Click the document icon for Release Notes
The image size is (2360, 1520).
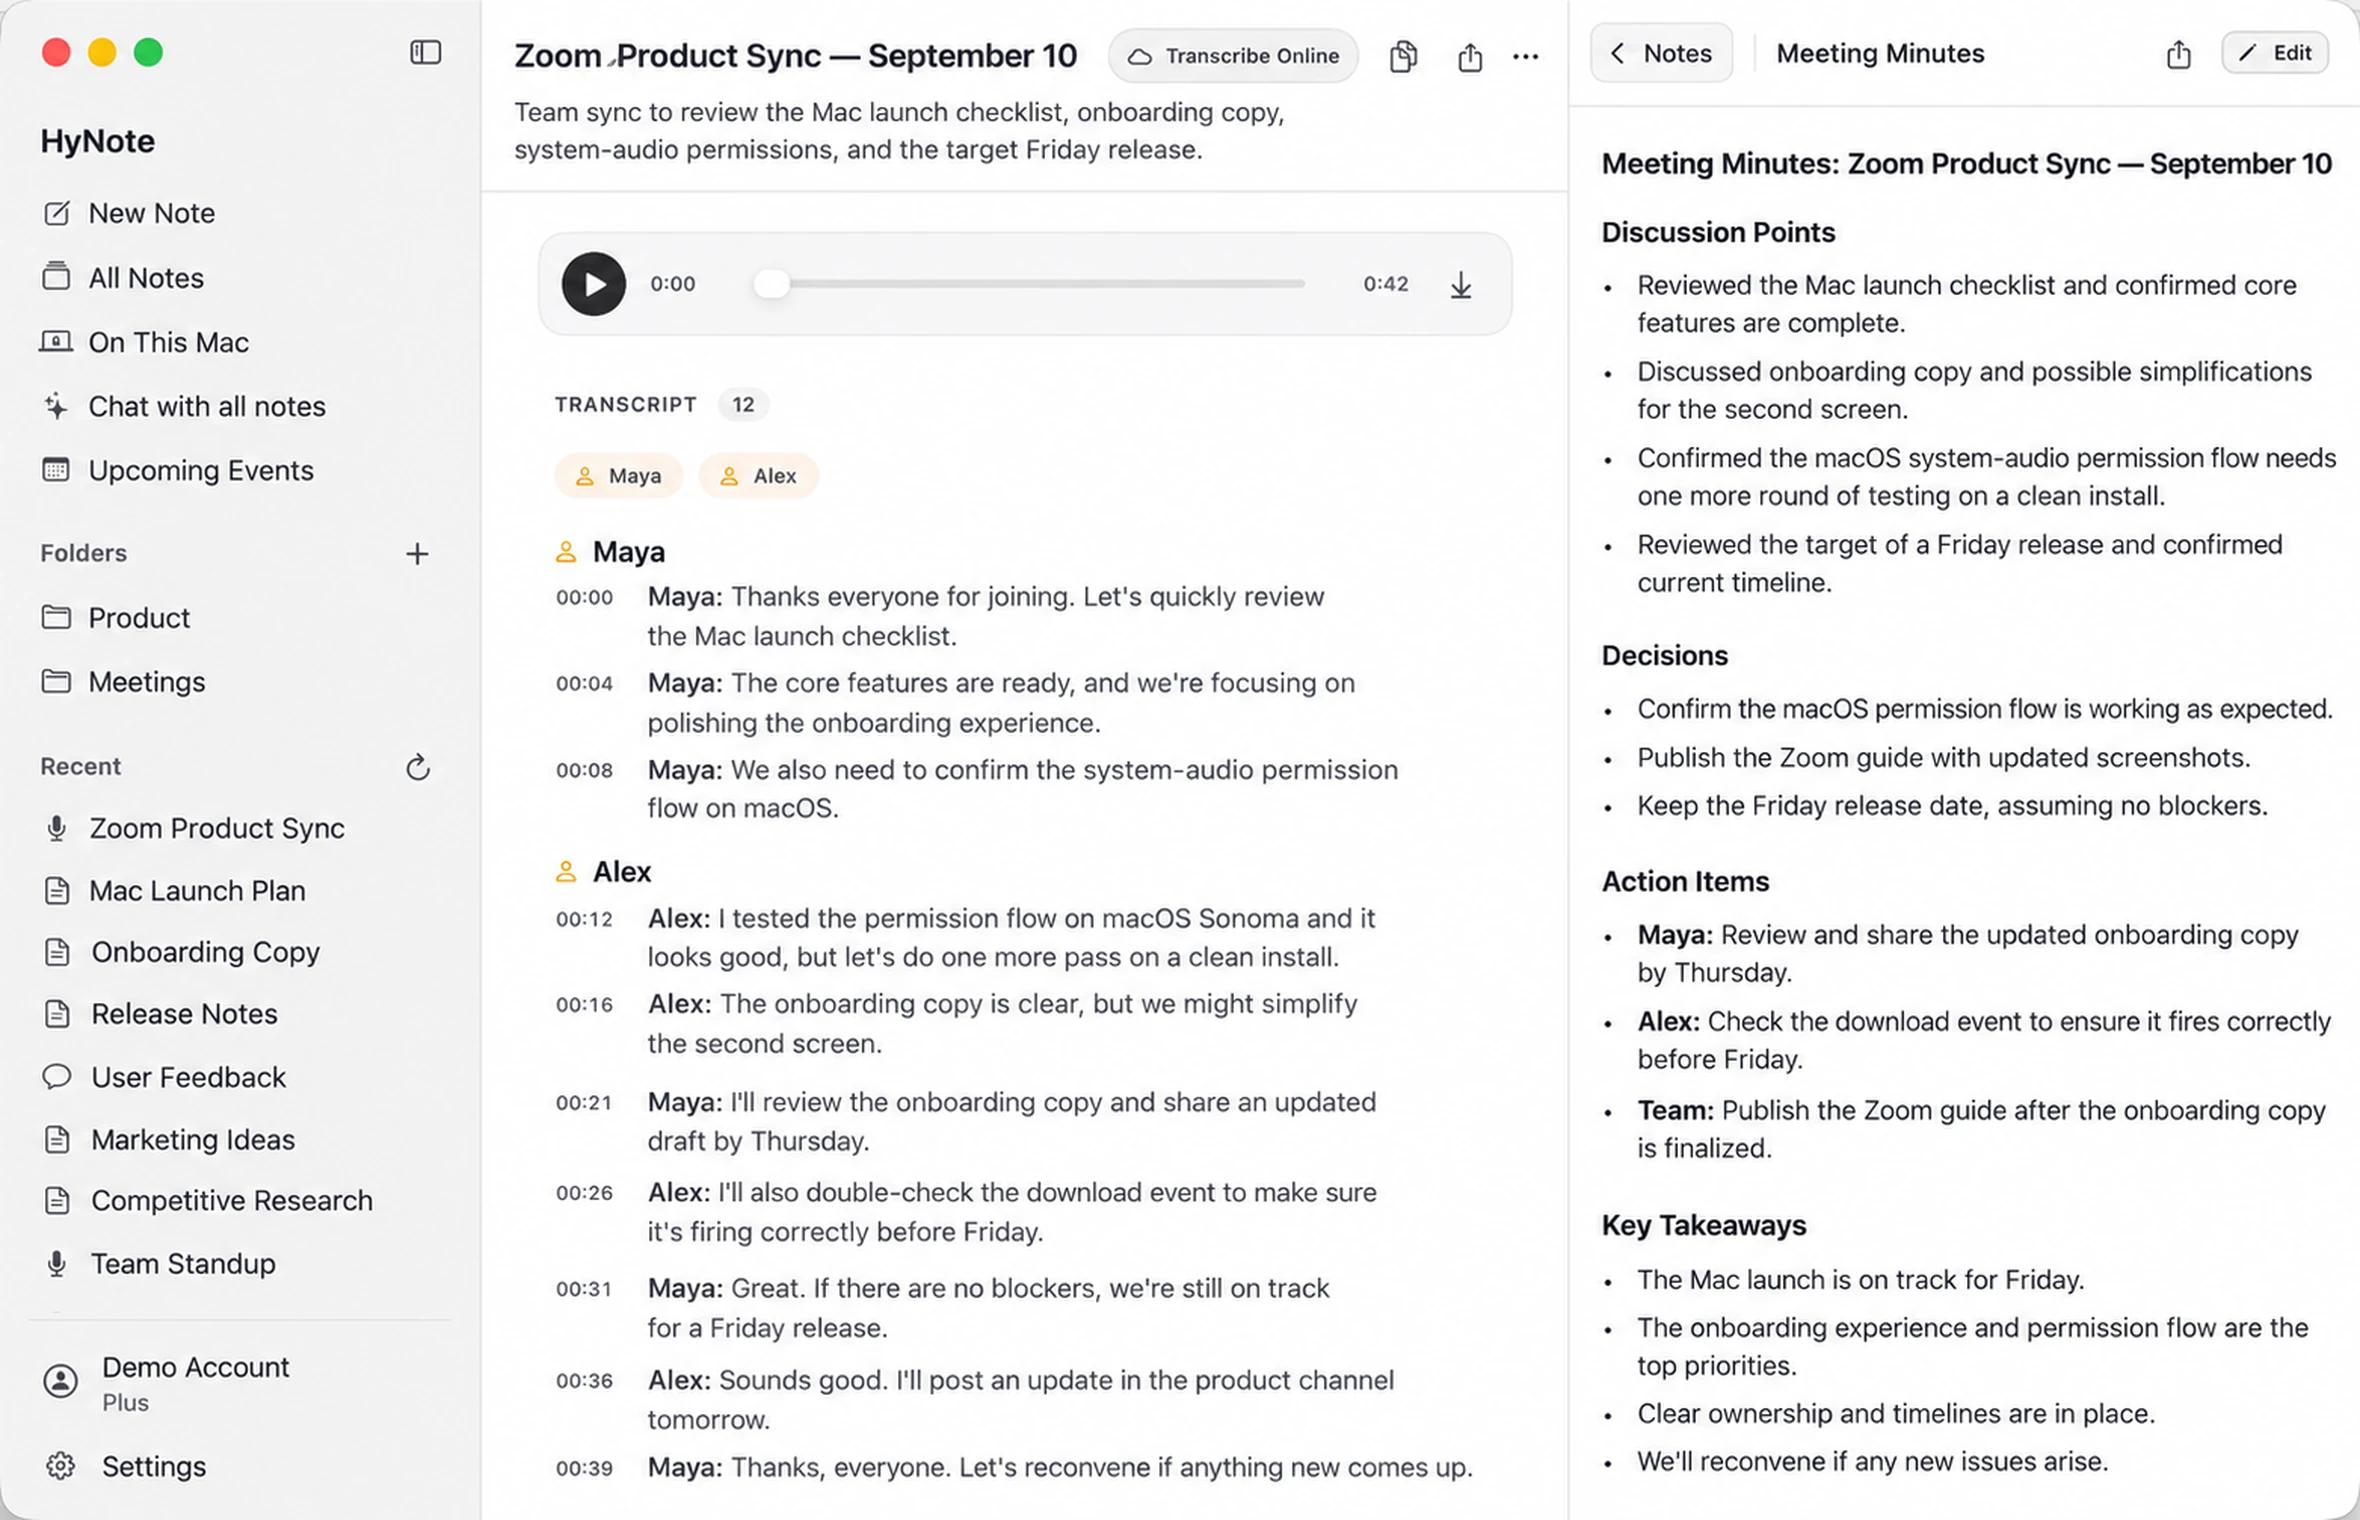click(57, 1014)
